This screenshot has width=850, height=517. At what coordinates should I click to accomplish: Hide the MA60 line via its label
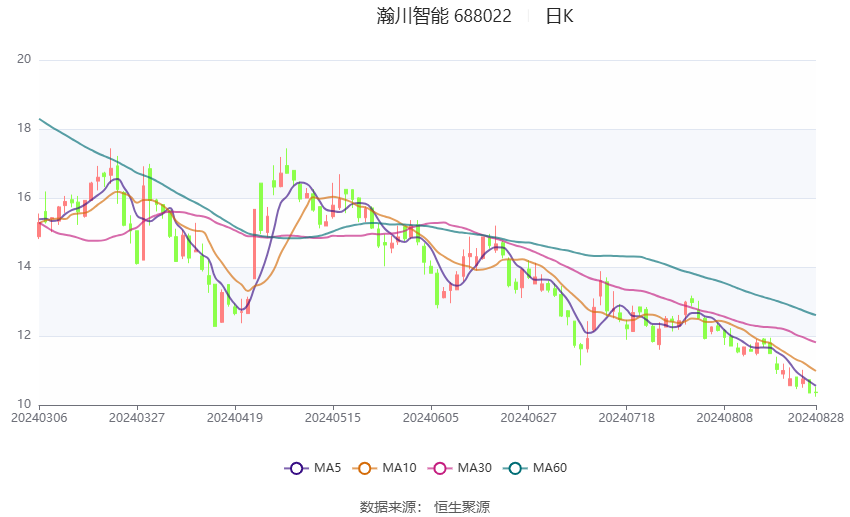550,468
